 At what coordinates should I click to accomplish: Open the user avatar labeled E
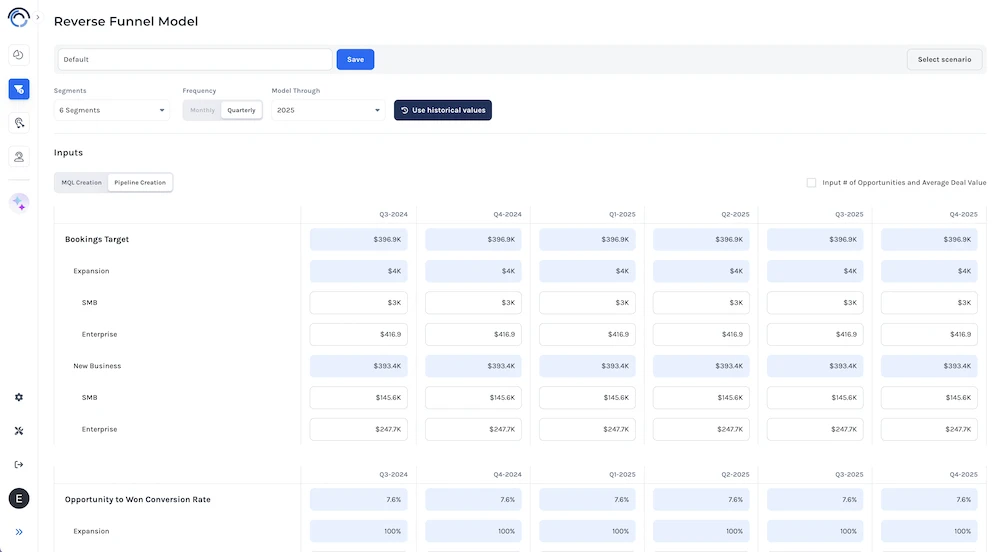click(18, 498)
